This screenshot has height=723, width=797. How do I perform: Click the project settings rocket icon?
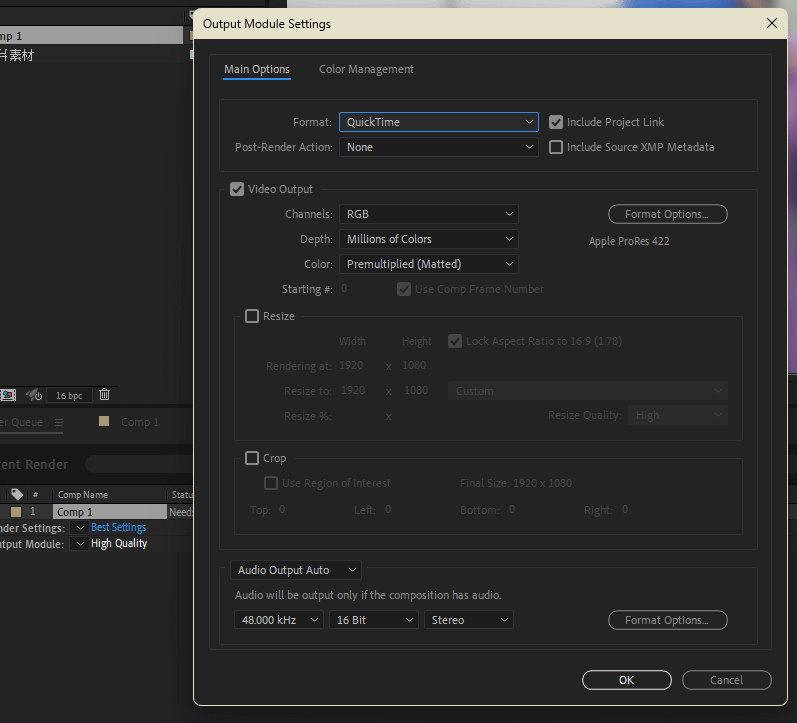[x=34, y=395]
